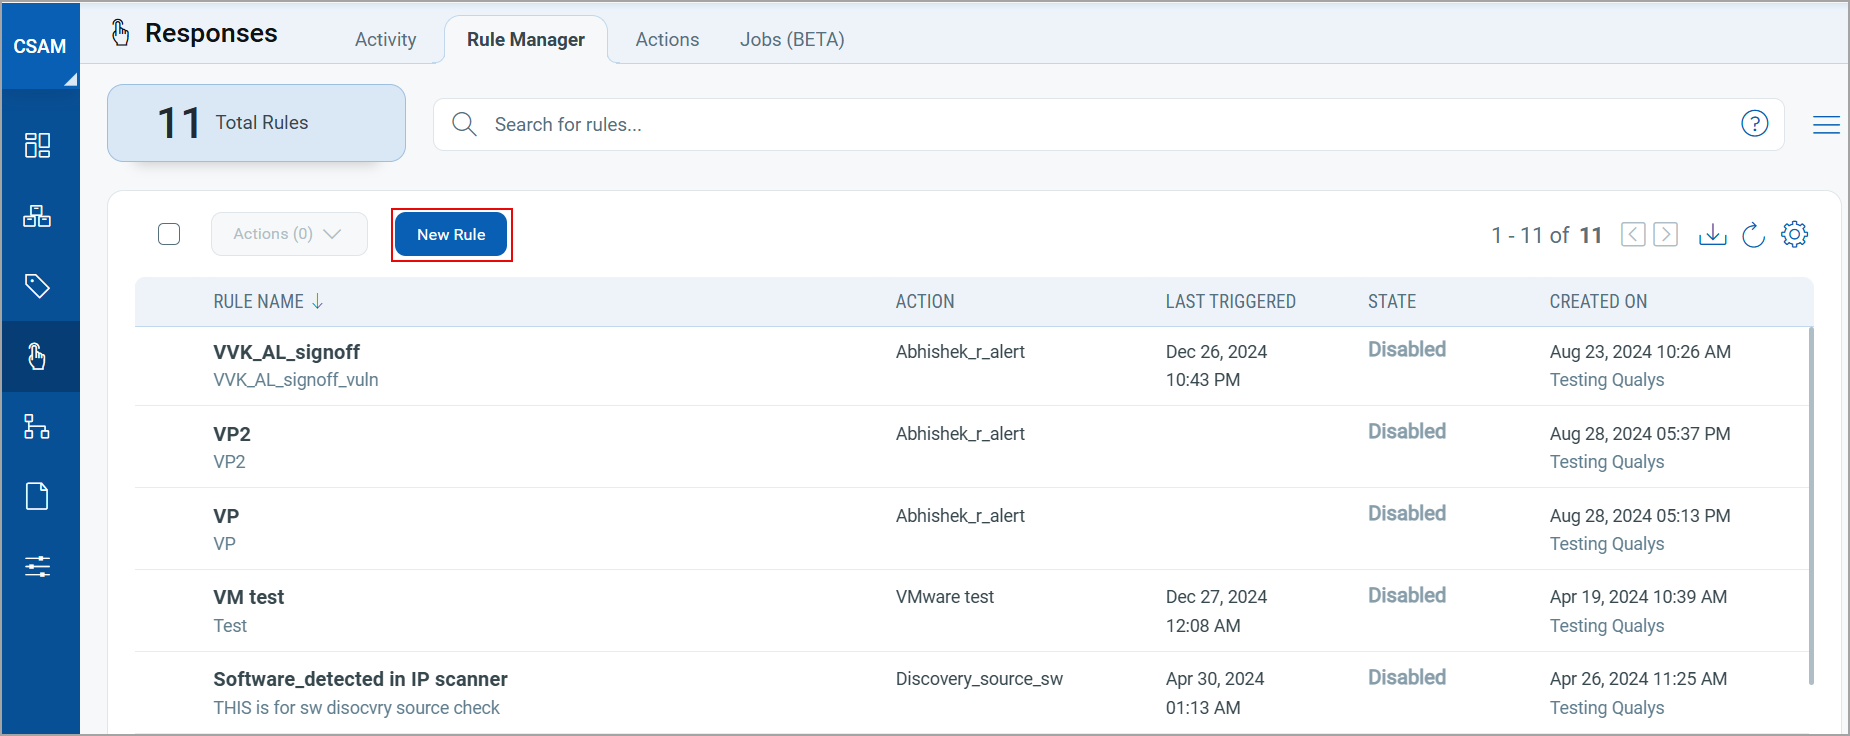Open table settings gear icon
This screenshot has width=1850, height=736.
[x=1795, y=234]
